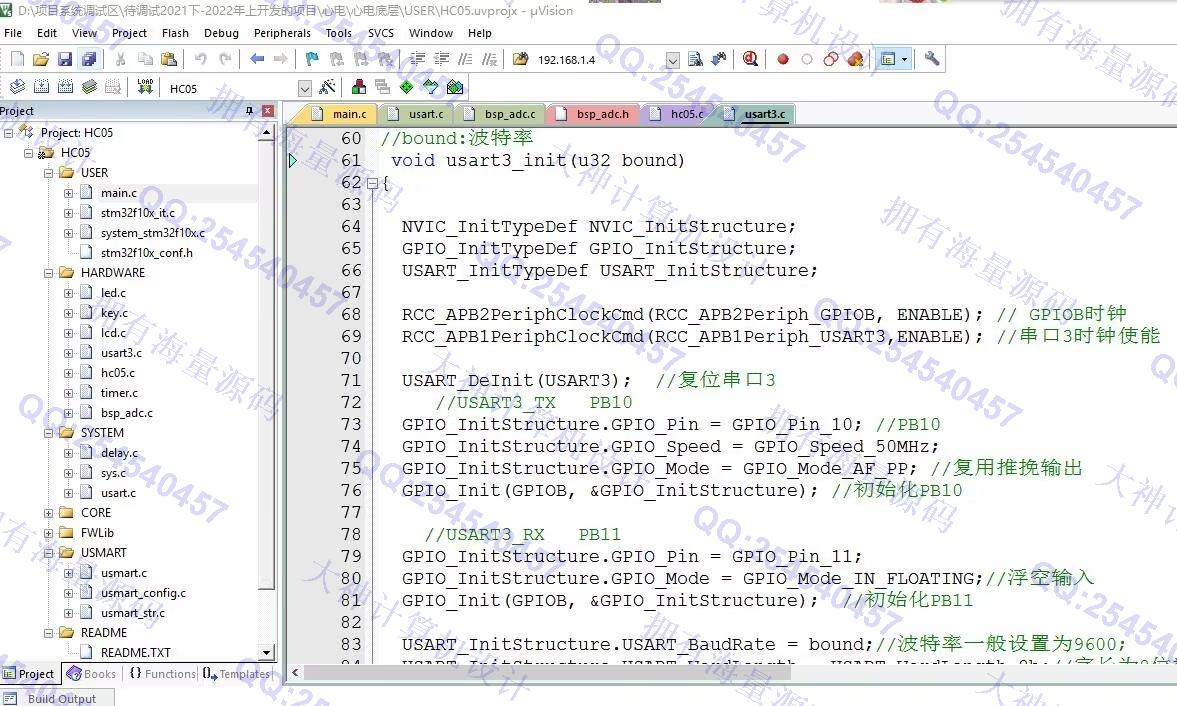Screen dimensions: 1177x706
Task: Click the 192.168.1.4 search text field
Action: [x=599, y=60]
